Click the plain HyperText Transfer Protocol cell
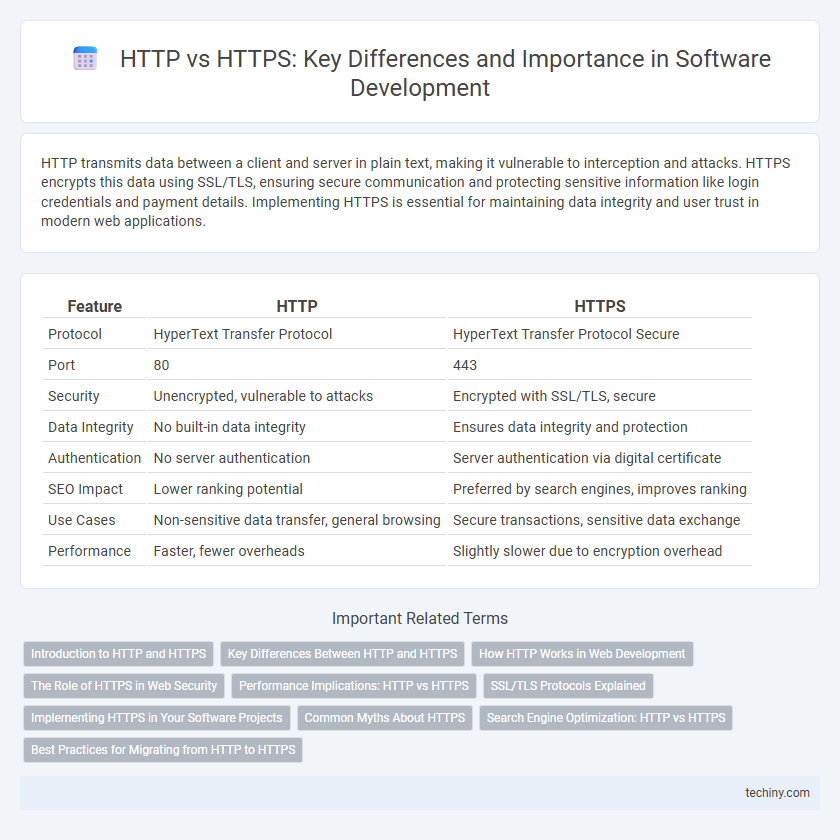This screenshot has width=840, height=840. [x=297, y=334]
